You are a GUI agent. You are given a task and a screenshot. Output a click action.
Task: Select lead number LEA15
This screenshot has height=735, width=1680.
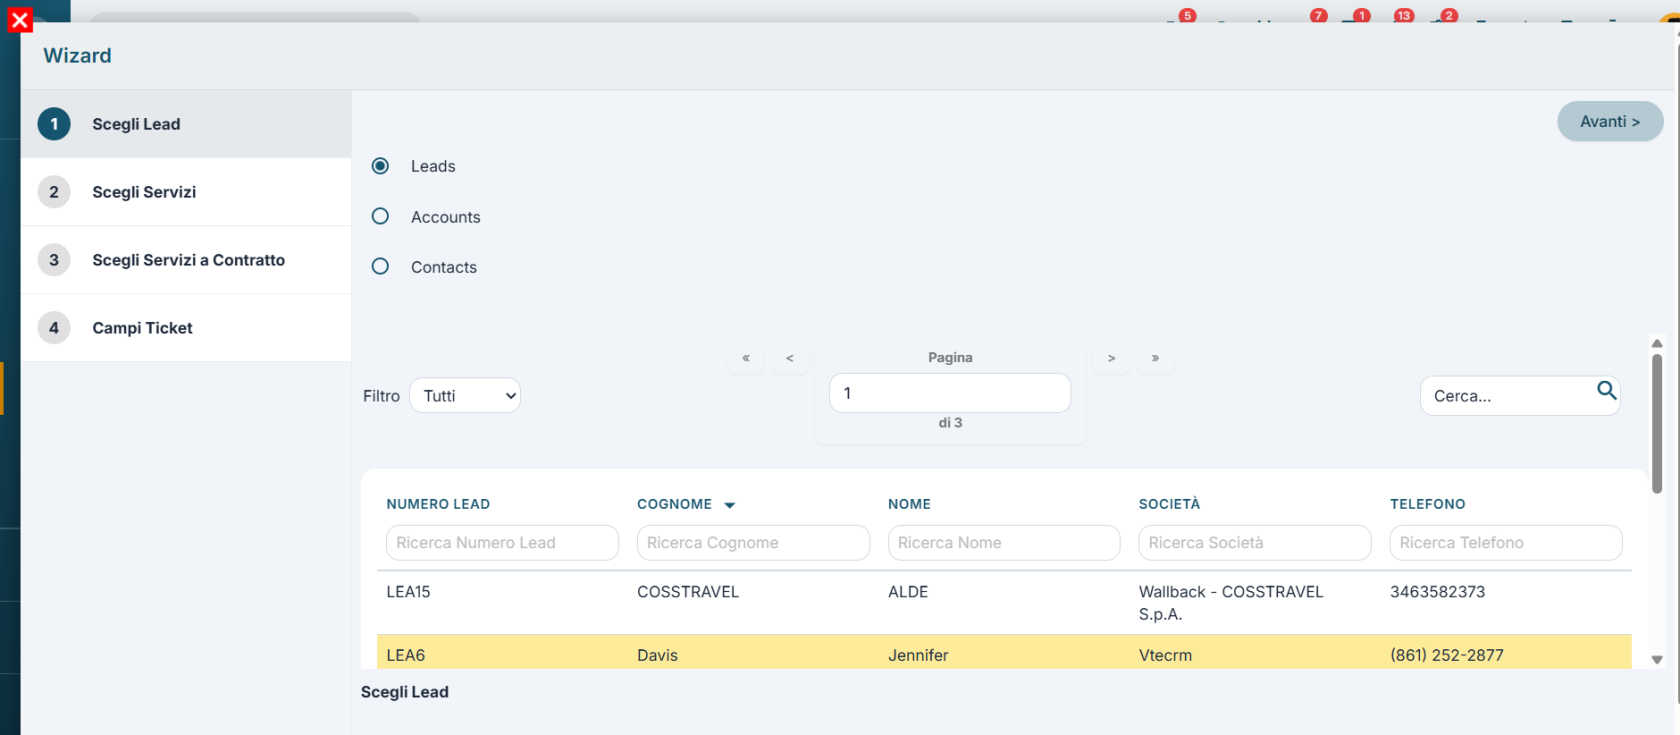pos(408,592)
